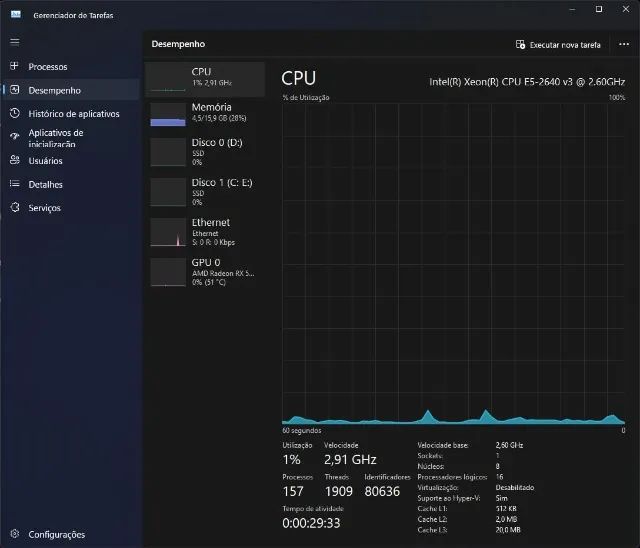Click the Suporte ao Hyper-V label

[449, 498]
